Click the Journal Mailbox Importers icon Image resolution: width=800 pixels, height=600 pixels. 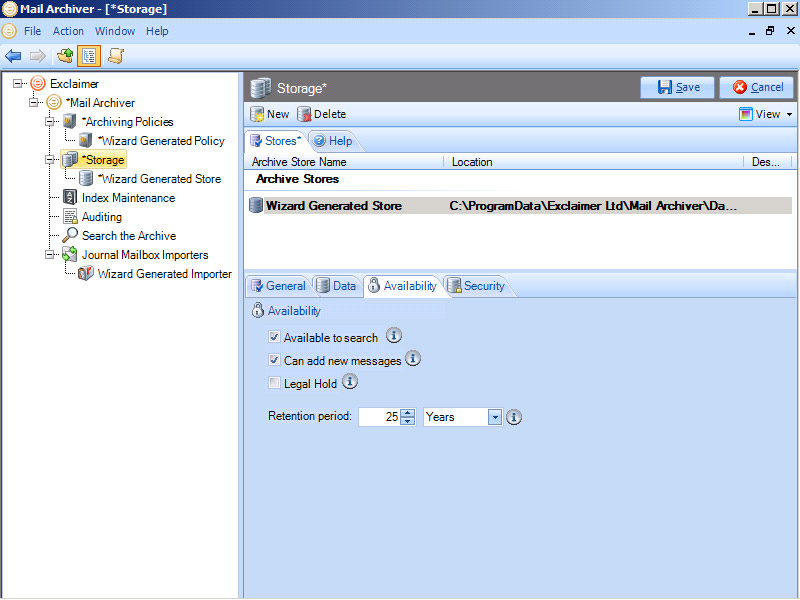tap(70, 254)
